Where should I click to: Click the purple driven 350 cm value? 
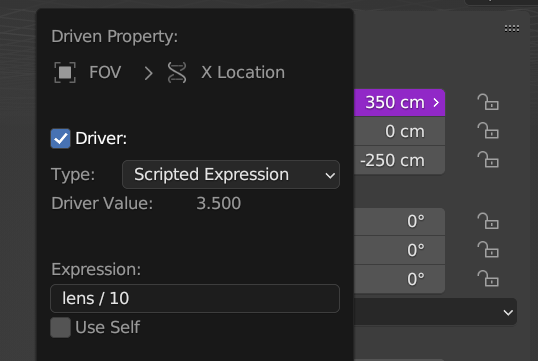point(399,102)
